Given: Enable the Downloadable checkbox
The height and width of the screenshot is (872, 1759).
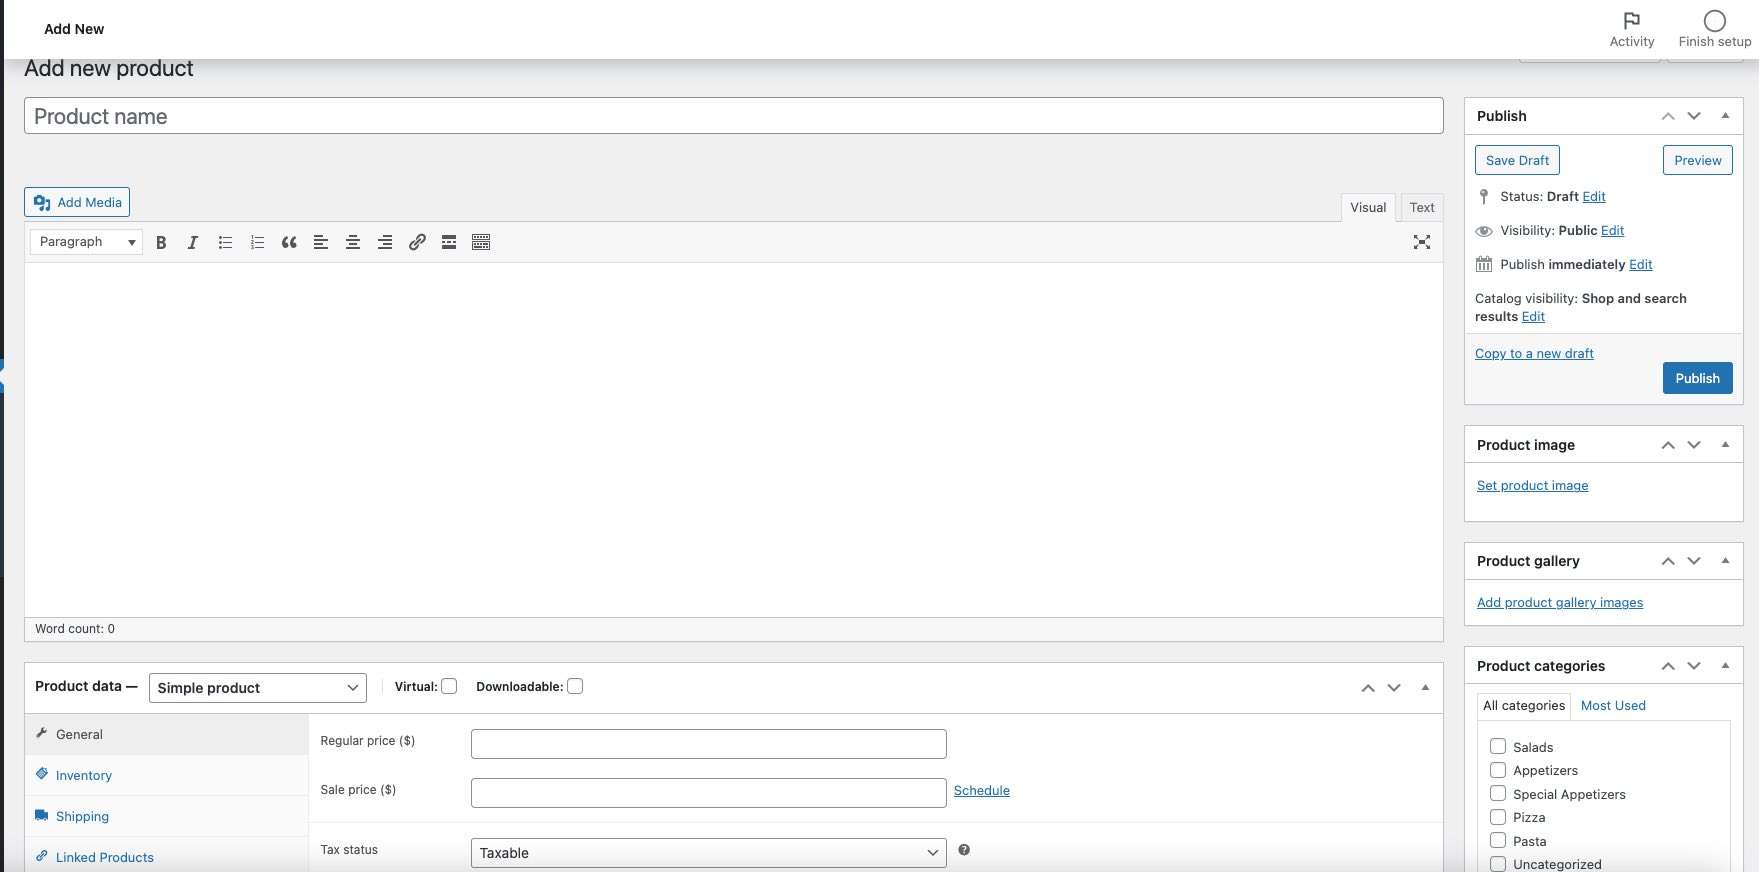Looking at the screenshot, I should (575, 686).
